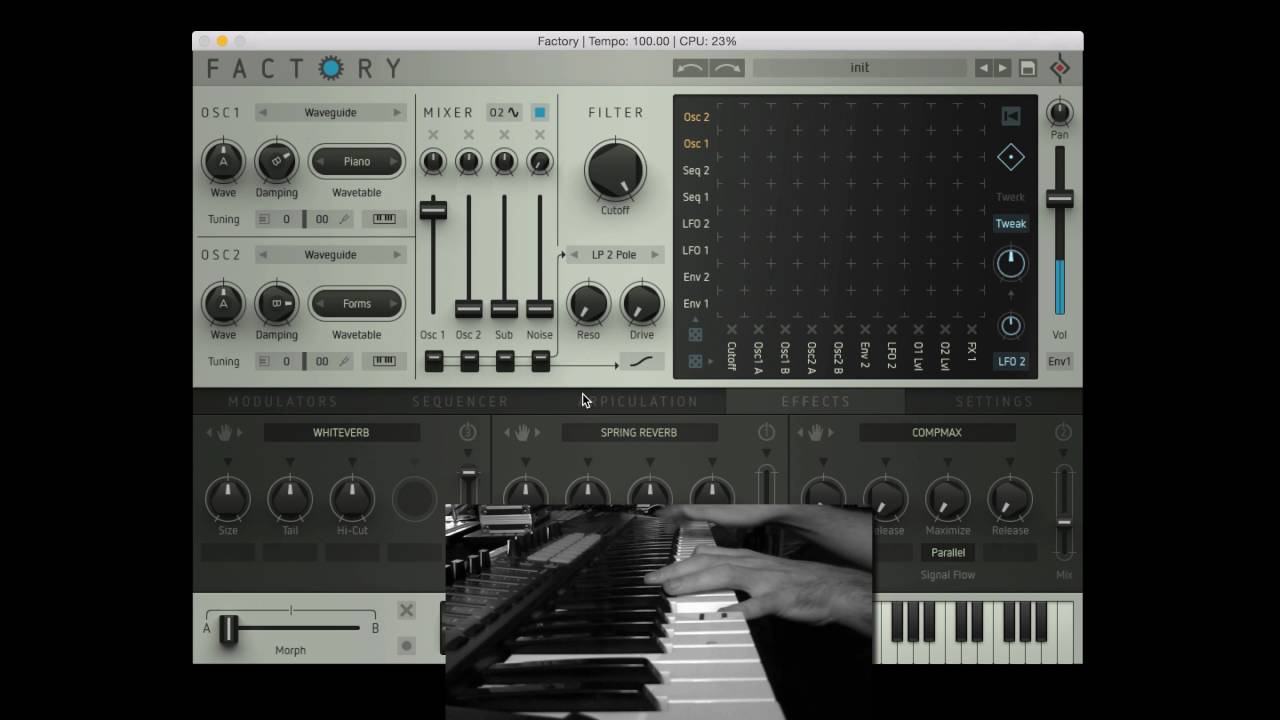This screenshot has height=720, width=1280.
Task: Click the Pan knob
Action: coord(1059,112)
